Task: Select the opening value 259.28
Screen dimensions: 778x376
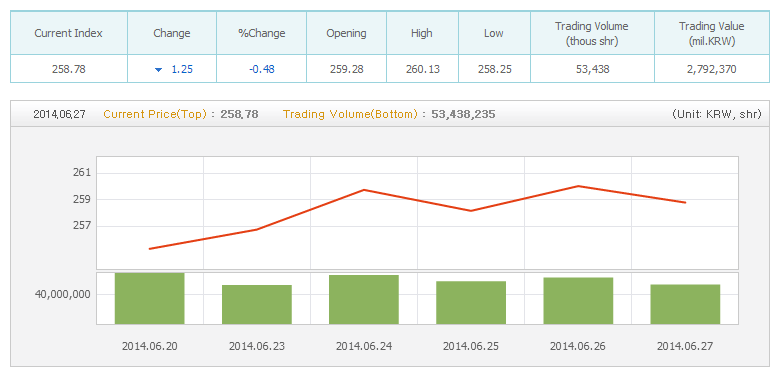Action: tap(346, 69)
